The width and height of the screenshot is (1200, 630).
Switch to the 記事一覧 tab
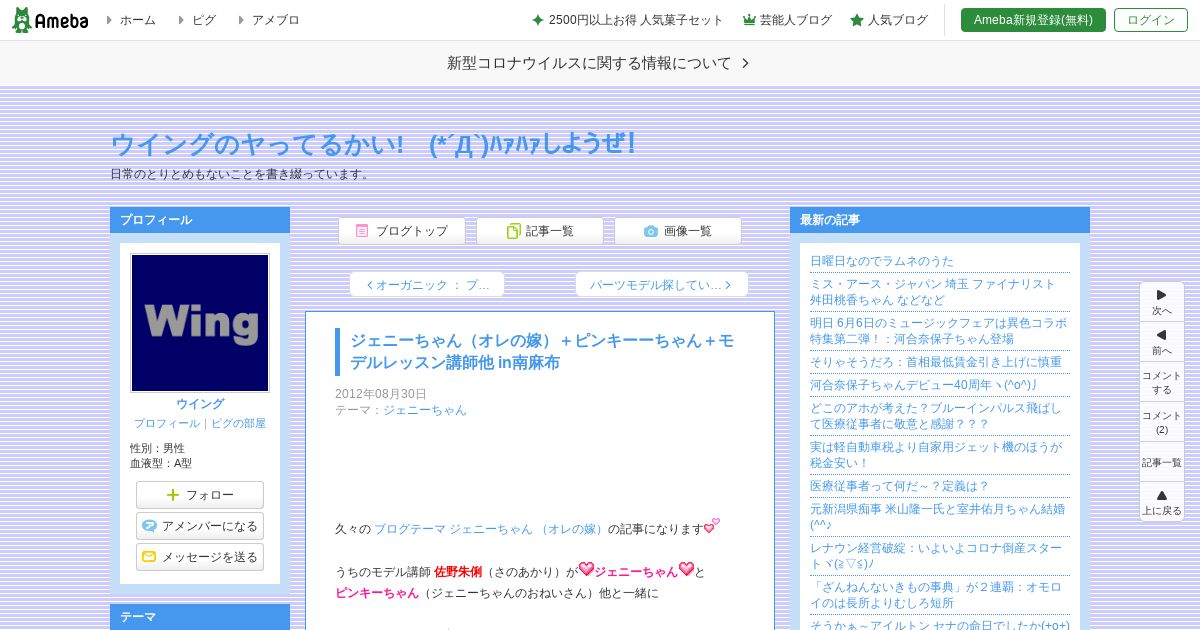pyautogui.click(x=540, y=231)
